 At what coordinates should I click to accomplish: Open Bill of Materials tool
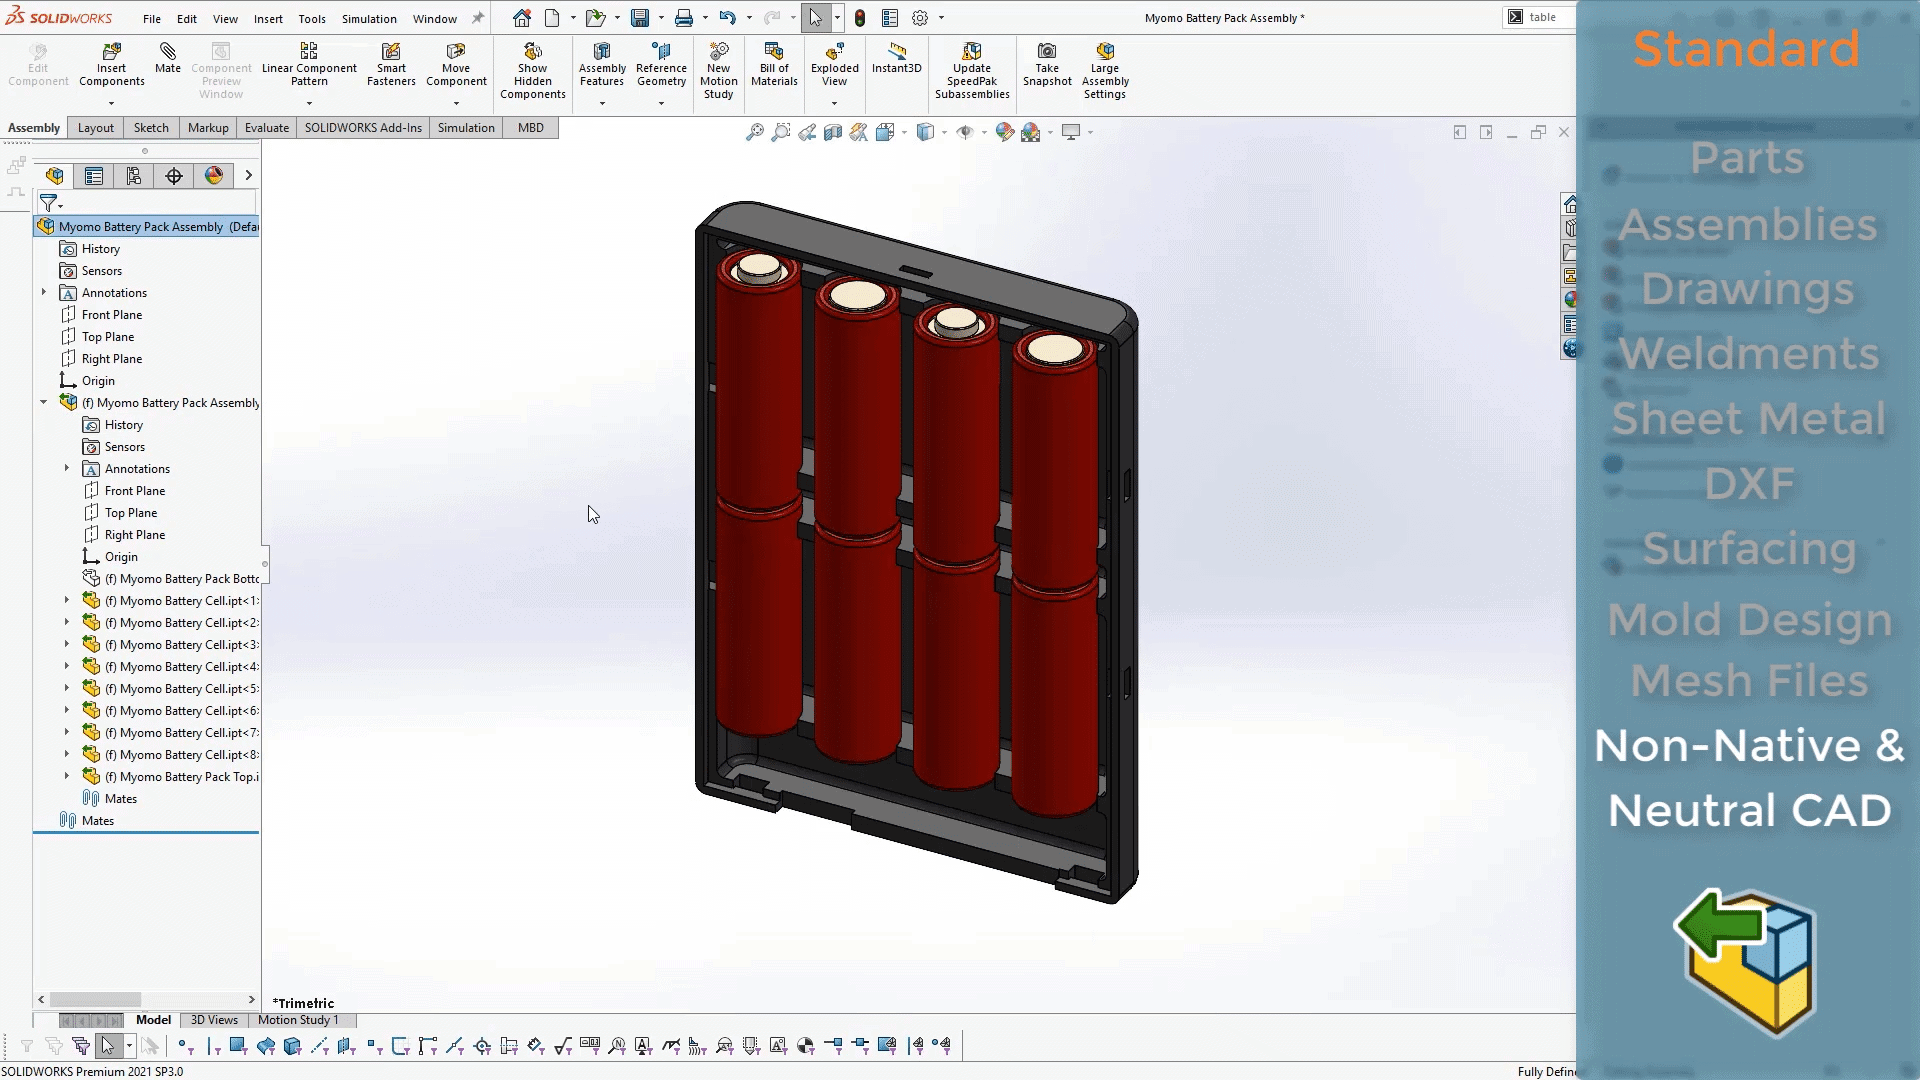[774, 66]
